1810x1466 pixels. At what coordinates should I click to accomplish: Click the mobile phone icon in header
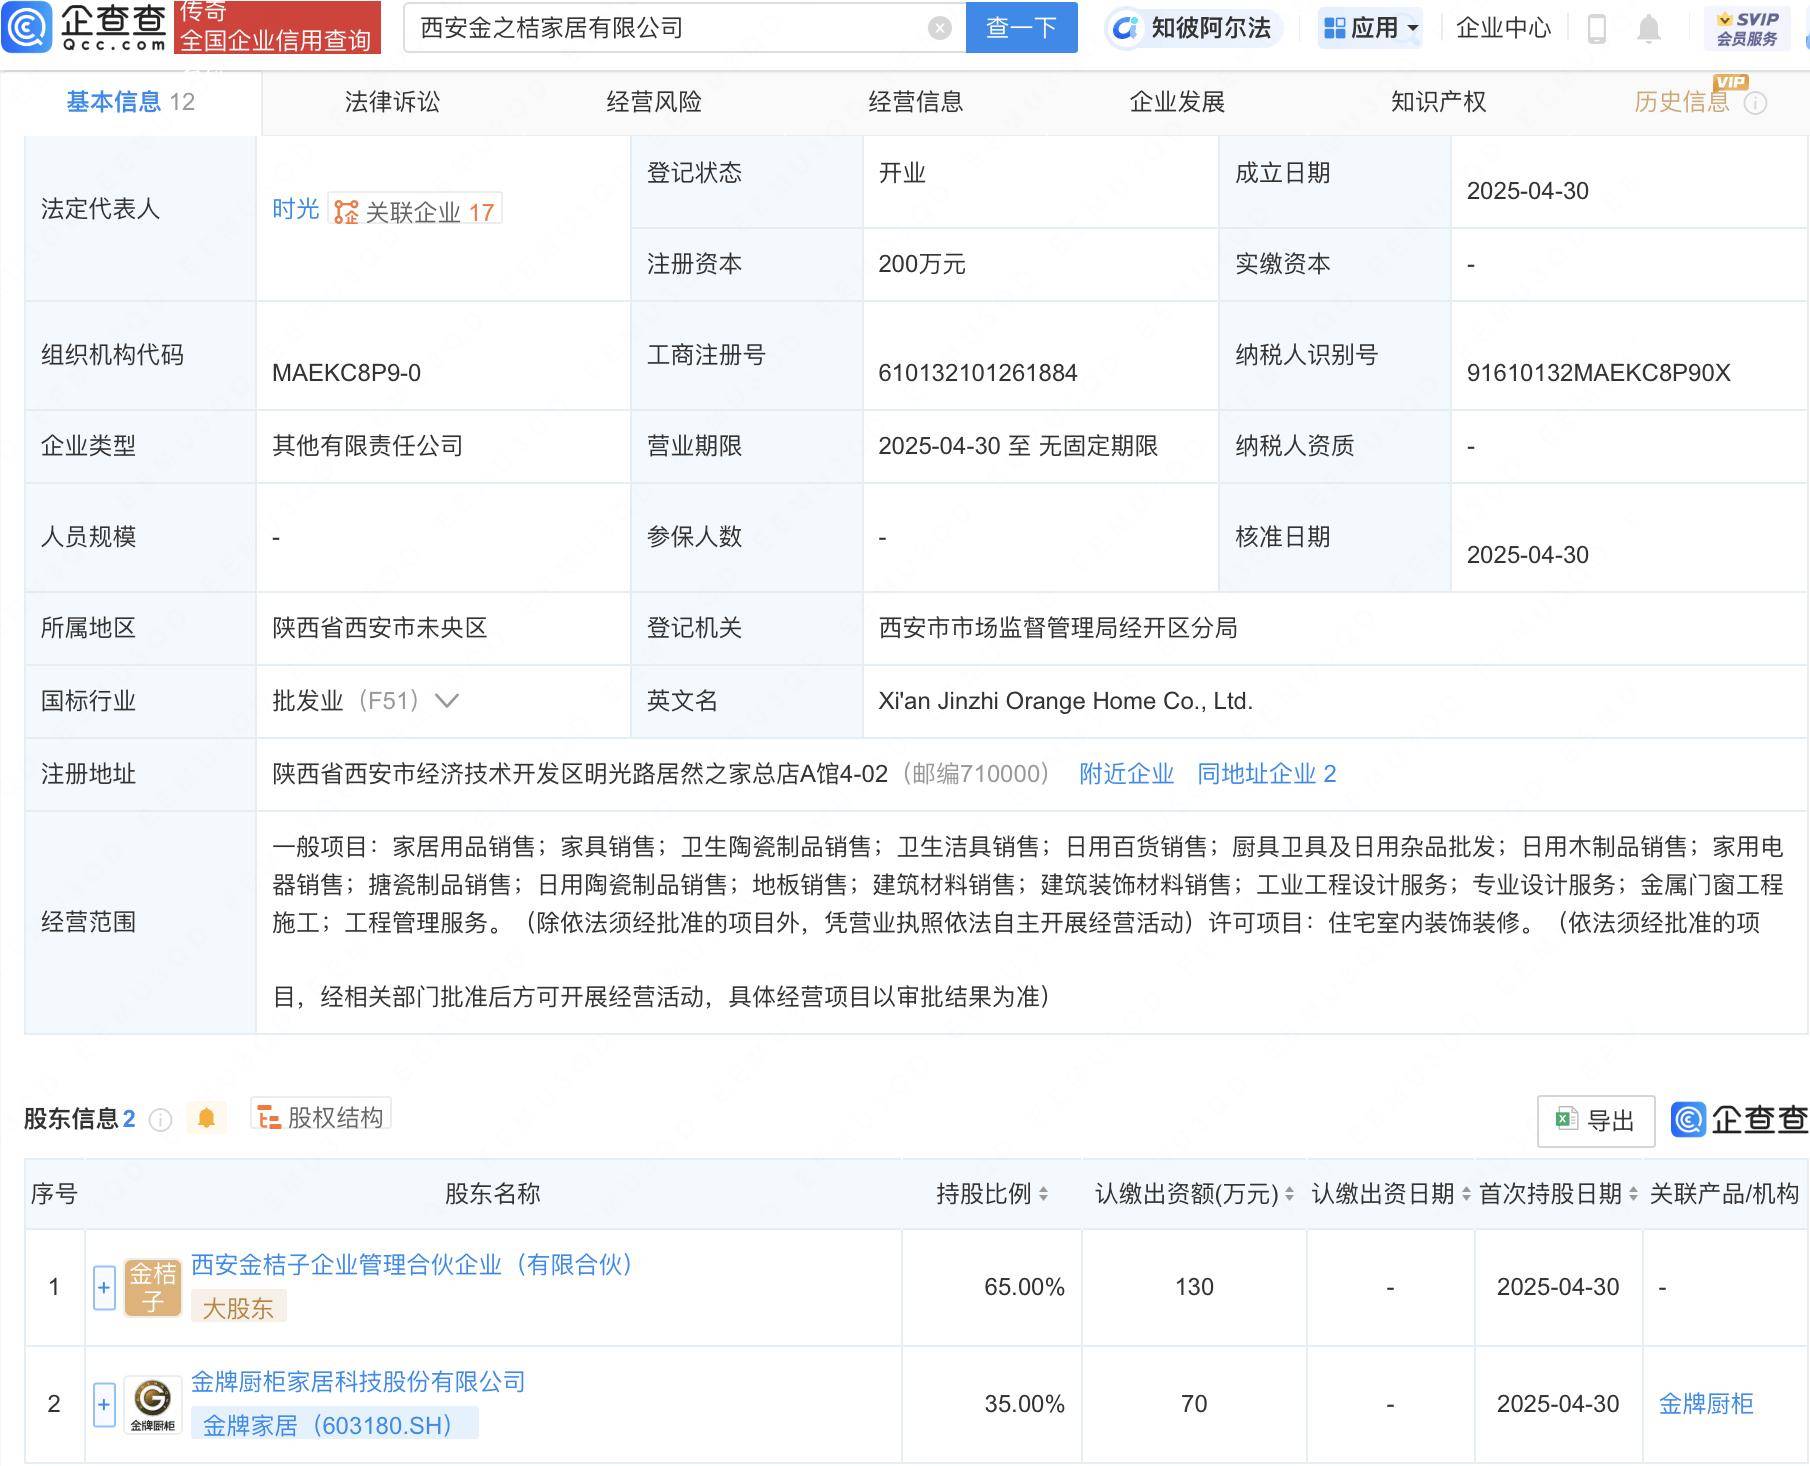tap(1597, 28)
